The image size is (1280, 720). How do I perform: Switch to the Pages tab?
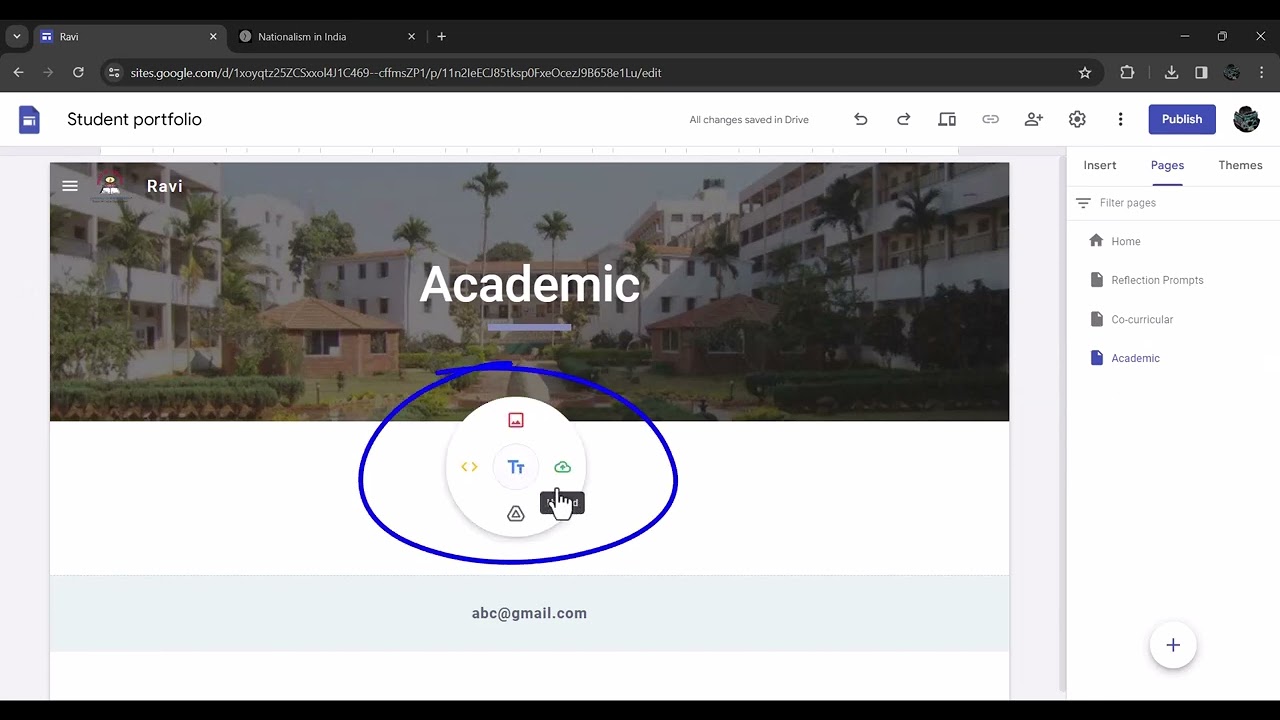tap(1167, 165)
